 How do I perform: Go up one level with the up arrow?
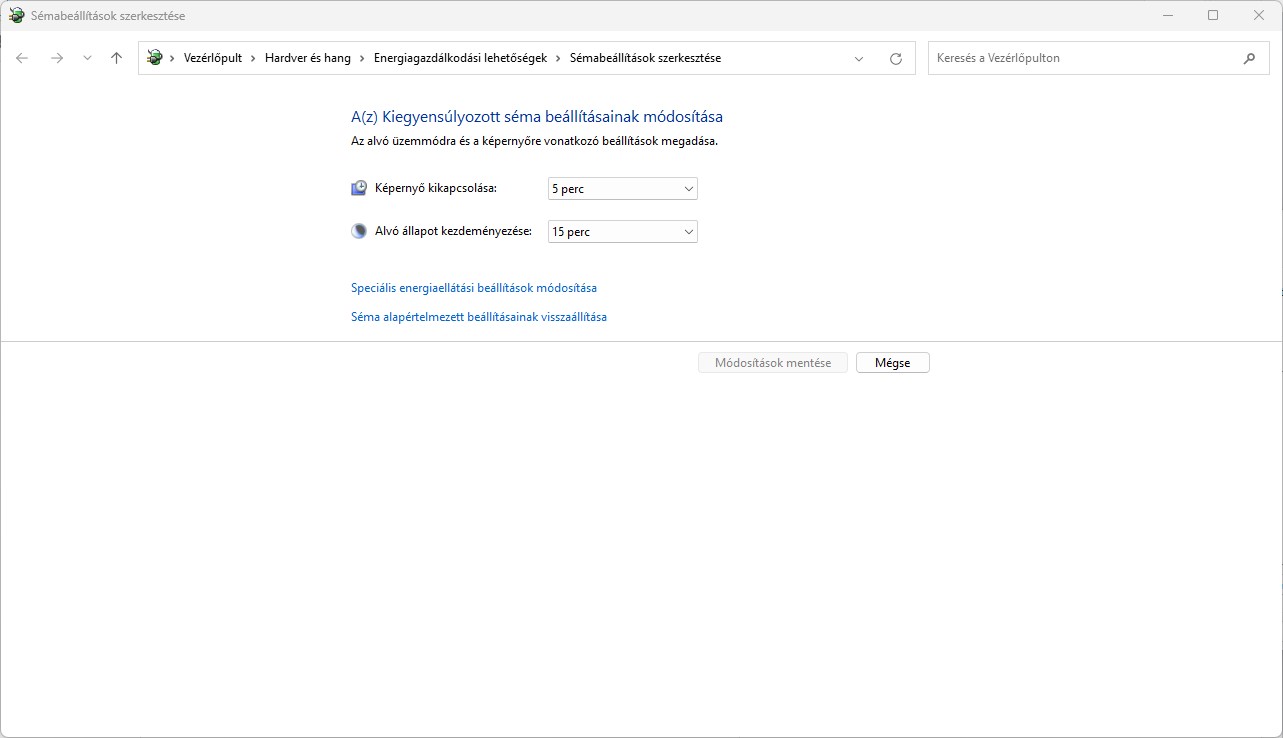116,58
